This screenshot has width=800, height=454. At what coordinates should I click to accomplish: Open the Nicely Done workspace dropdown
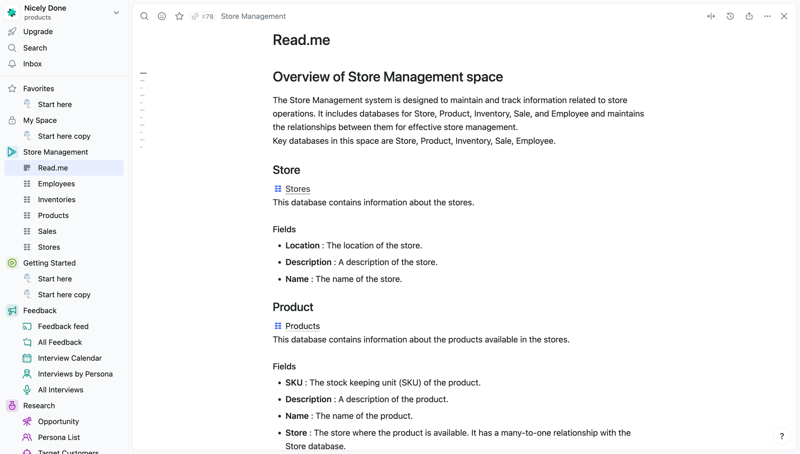116,13
